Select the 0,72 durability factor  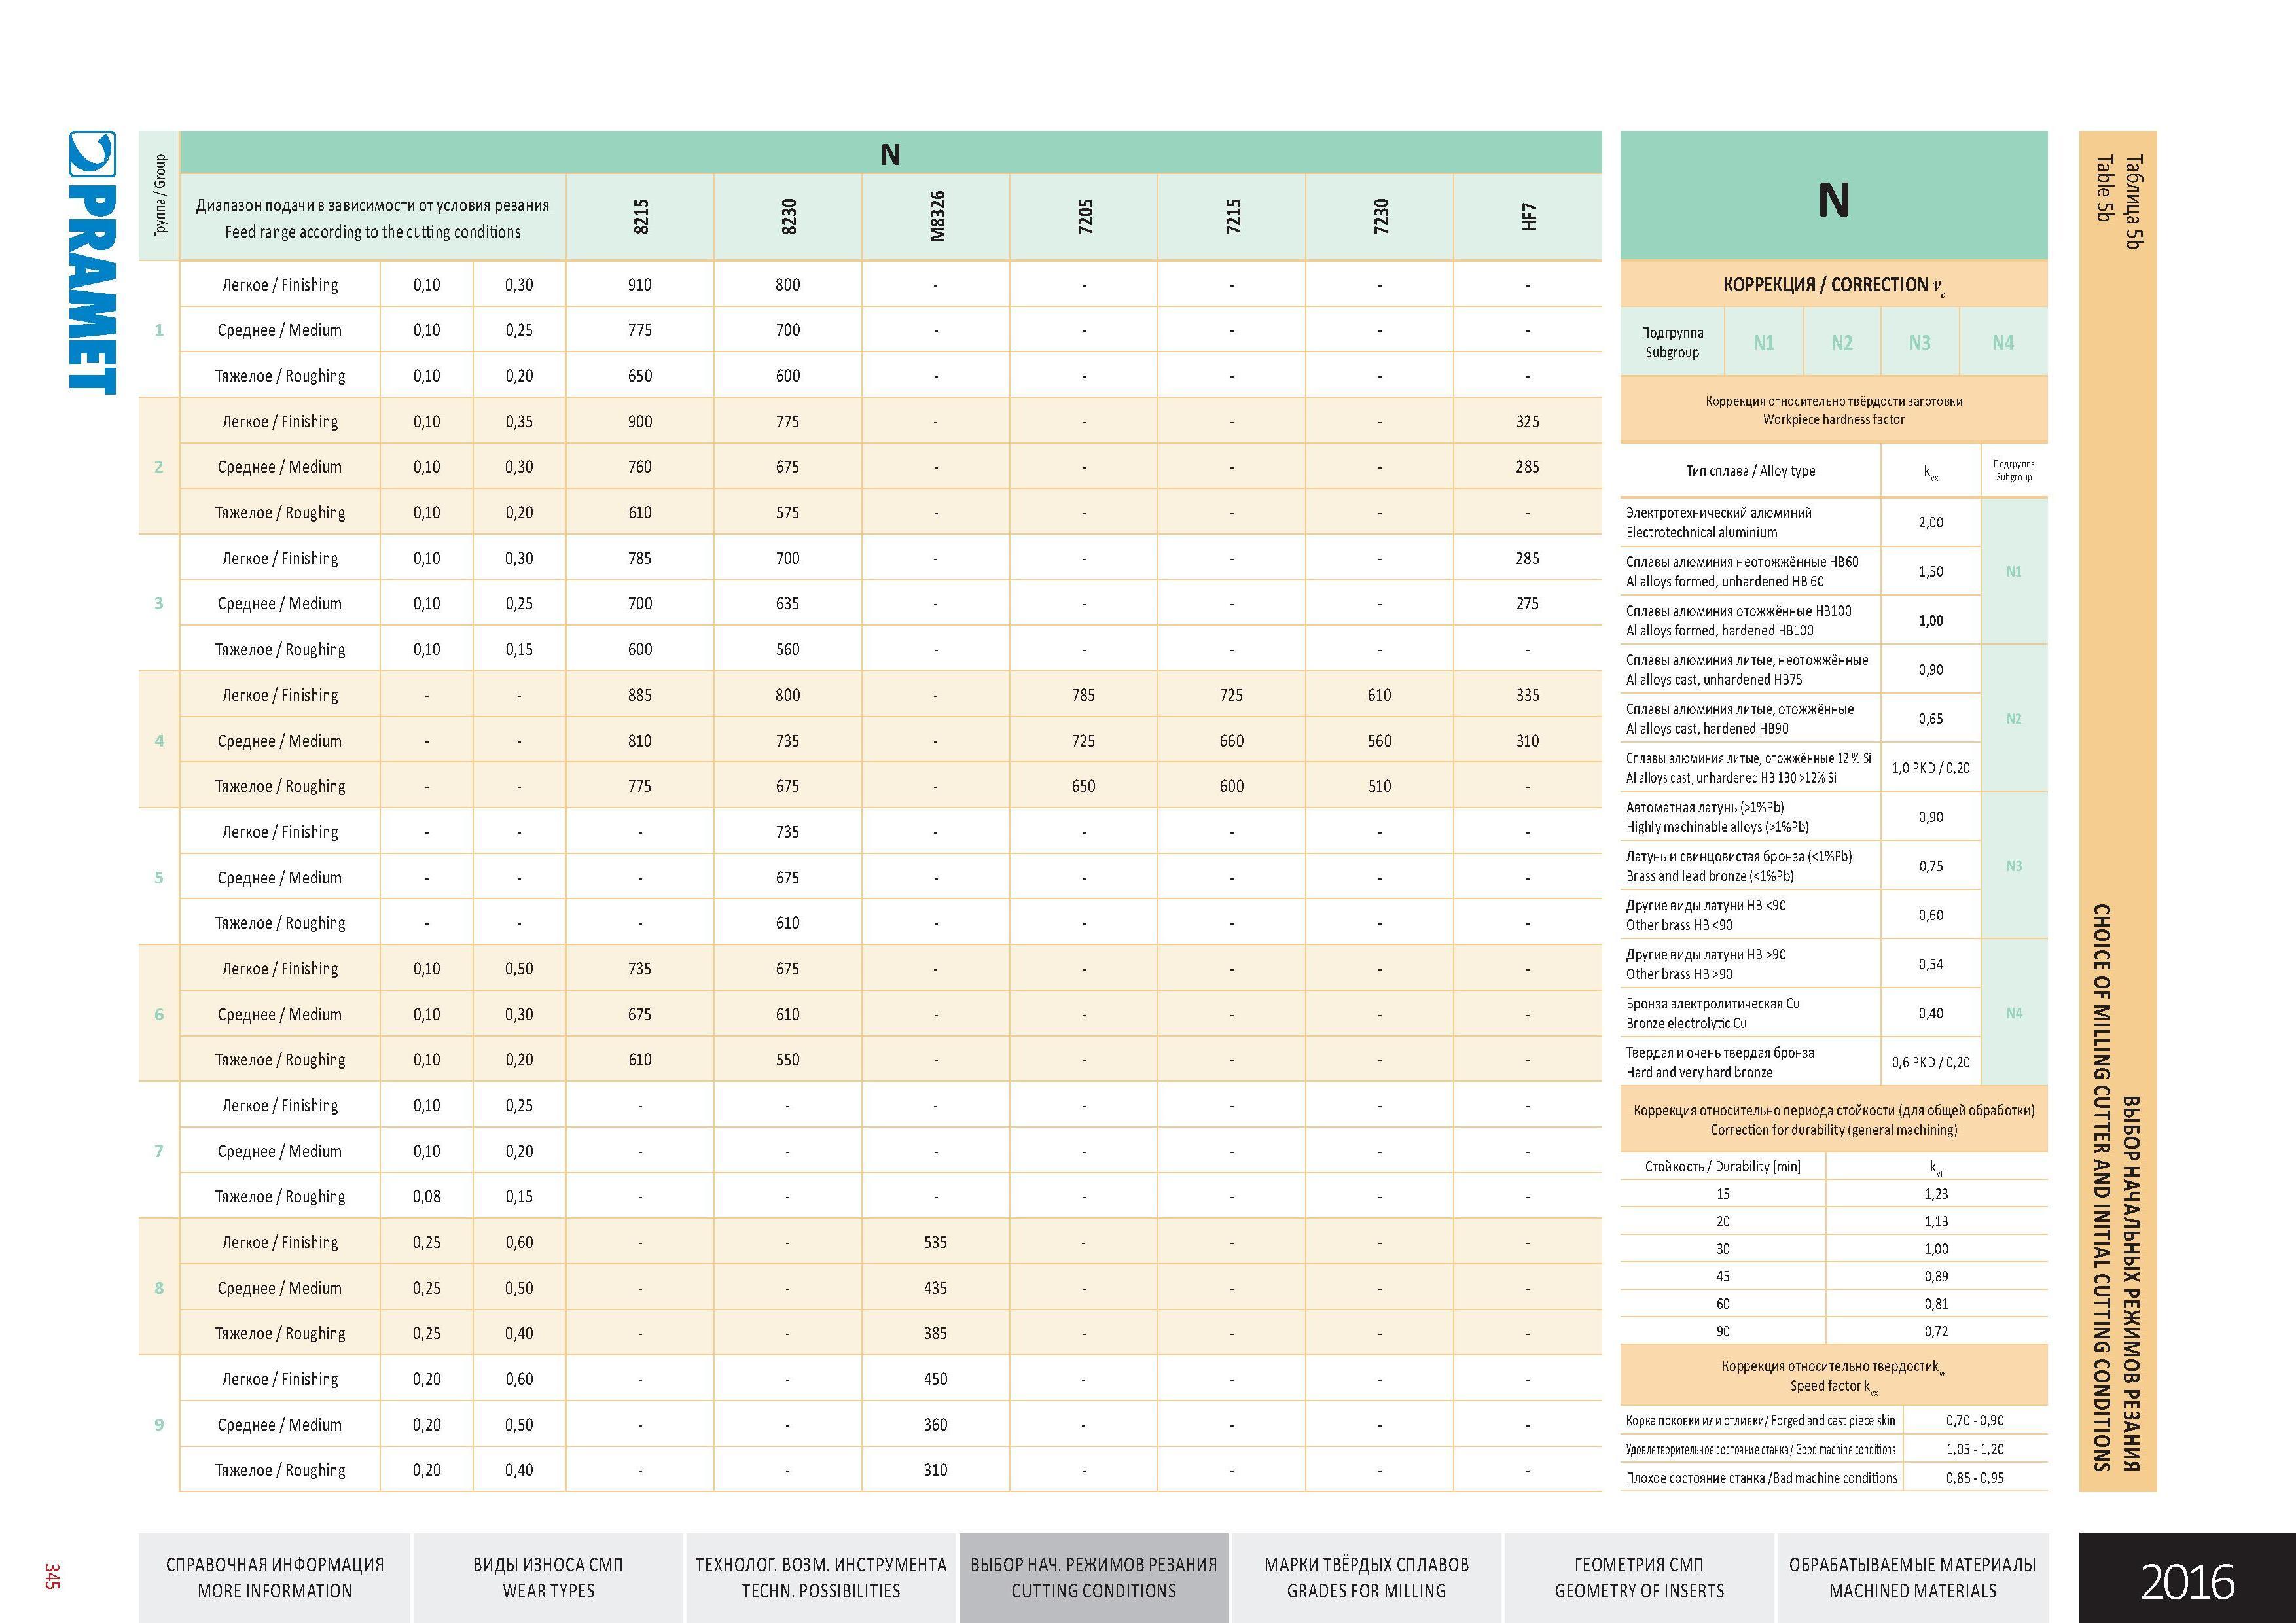[1936, 1331]
